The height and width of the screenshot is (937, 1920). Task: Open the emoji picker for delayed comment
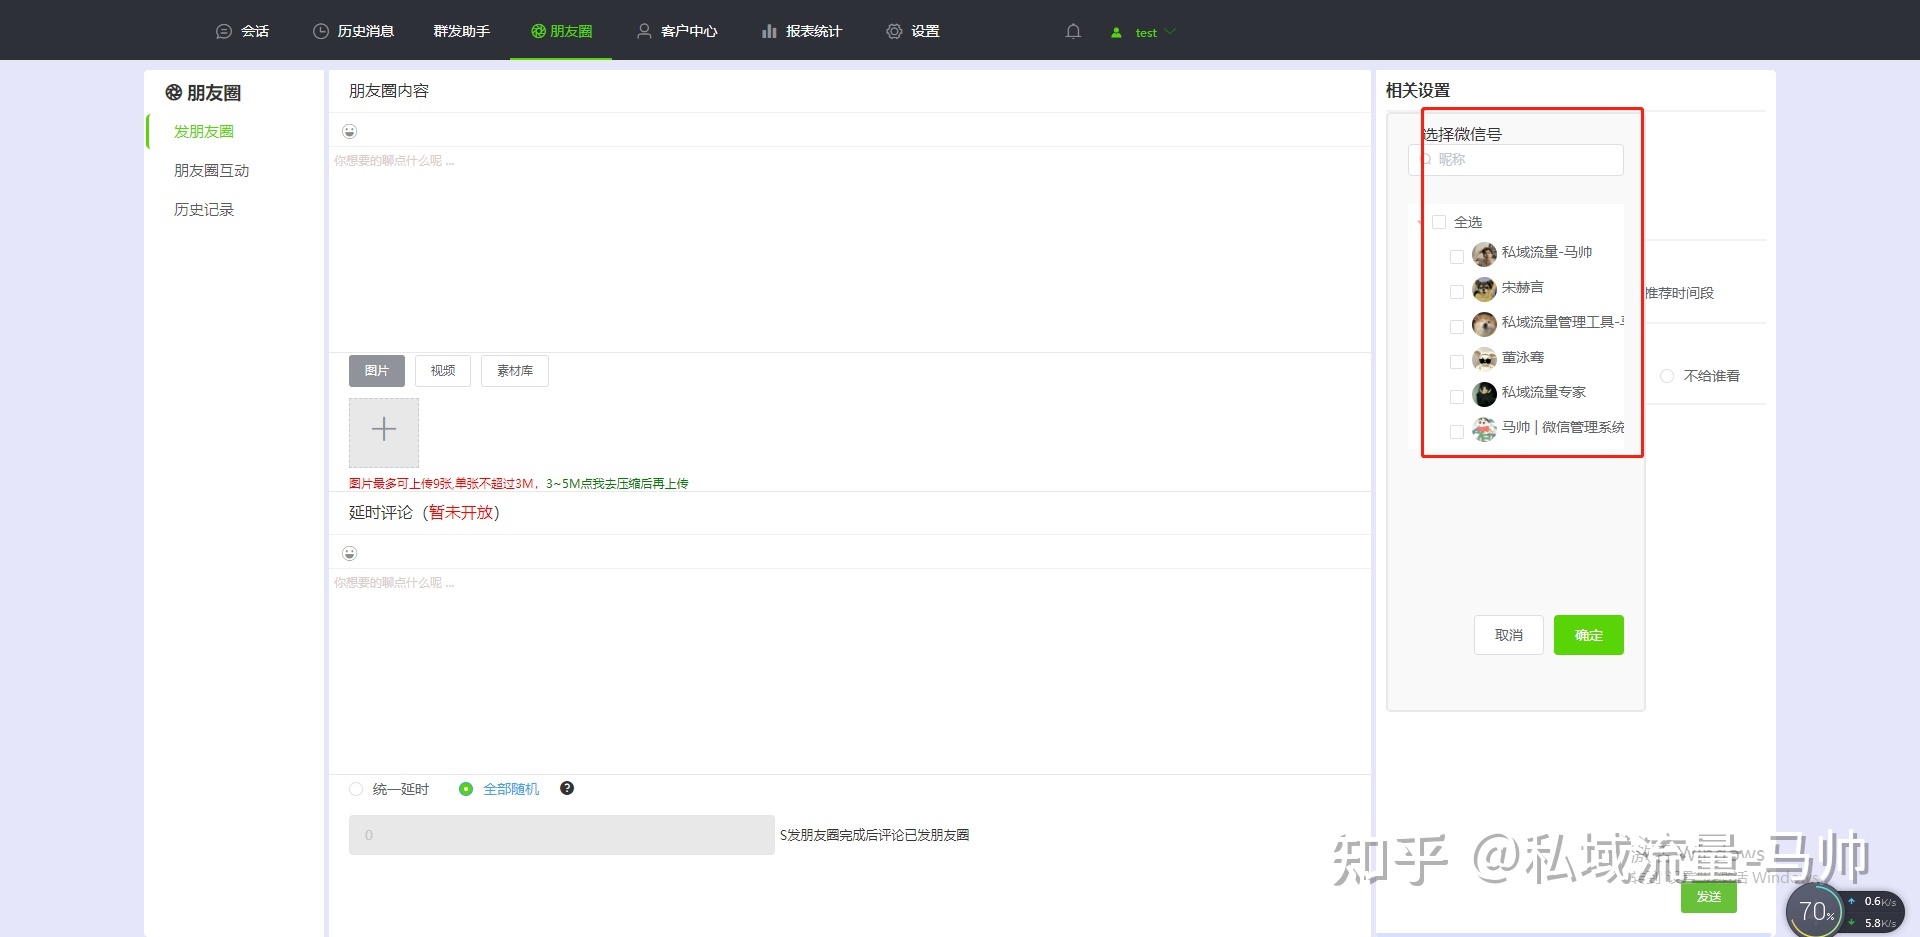pyautogui.click(x=349, y=553)
